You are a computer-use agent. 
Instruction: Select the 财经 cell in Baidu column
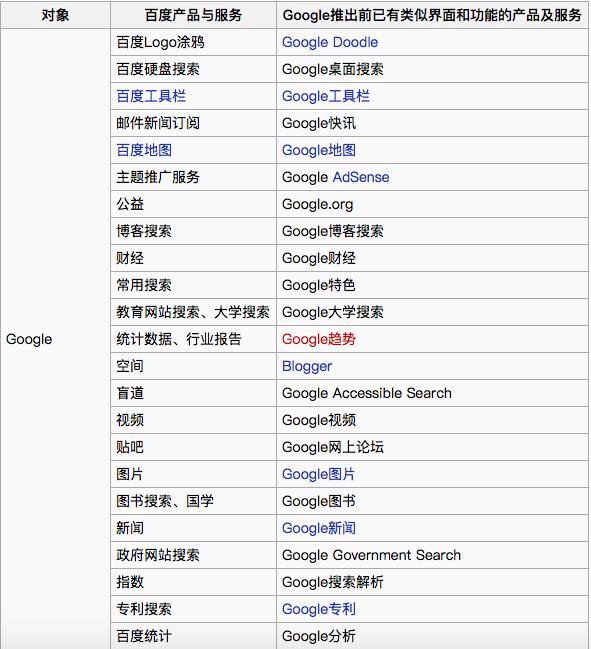193,258
